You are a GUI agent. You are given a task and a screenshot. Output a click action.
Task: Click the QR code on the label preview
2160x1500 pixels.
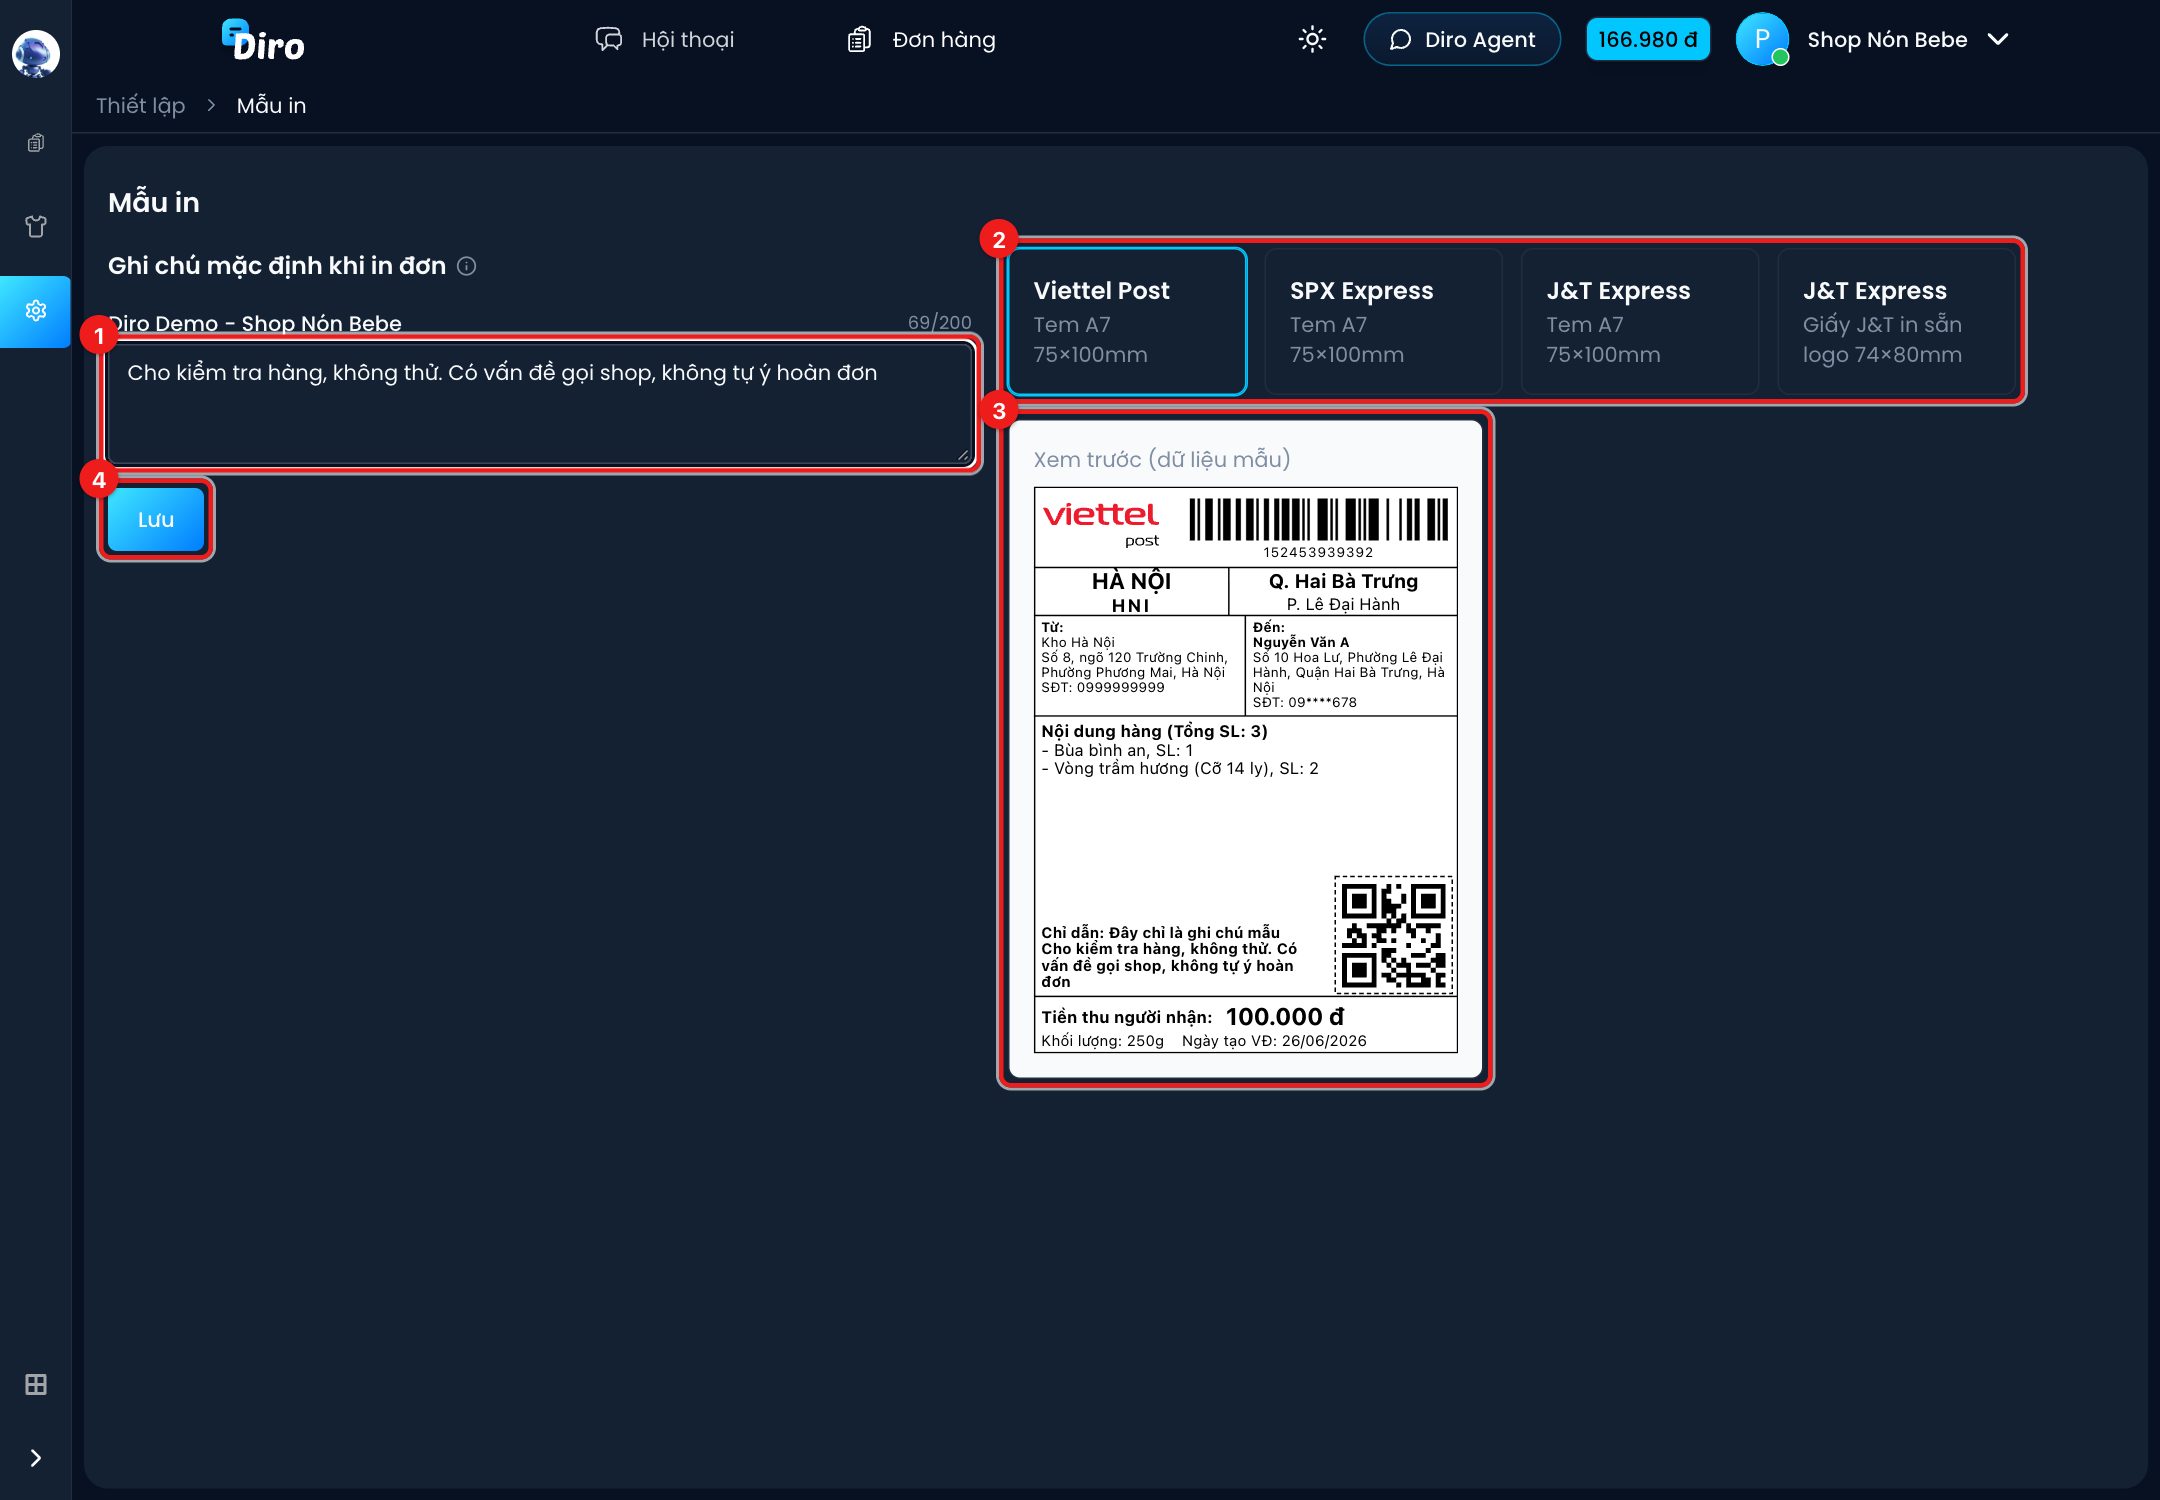pyautogui.click(x=1393, y=935)
